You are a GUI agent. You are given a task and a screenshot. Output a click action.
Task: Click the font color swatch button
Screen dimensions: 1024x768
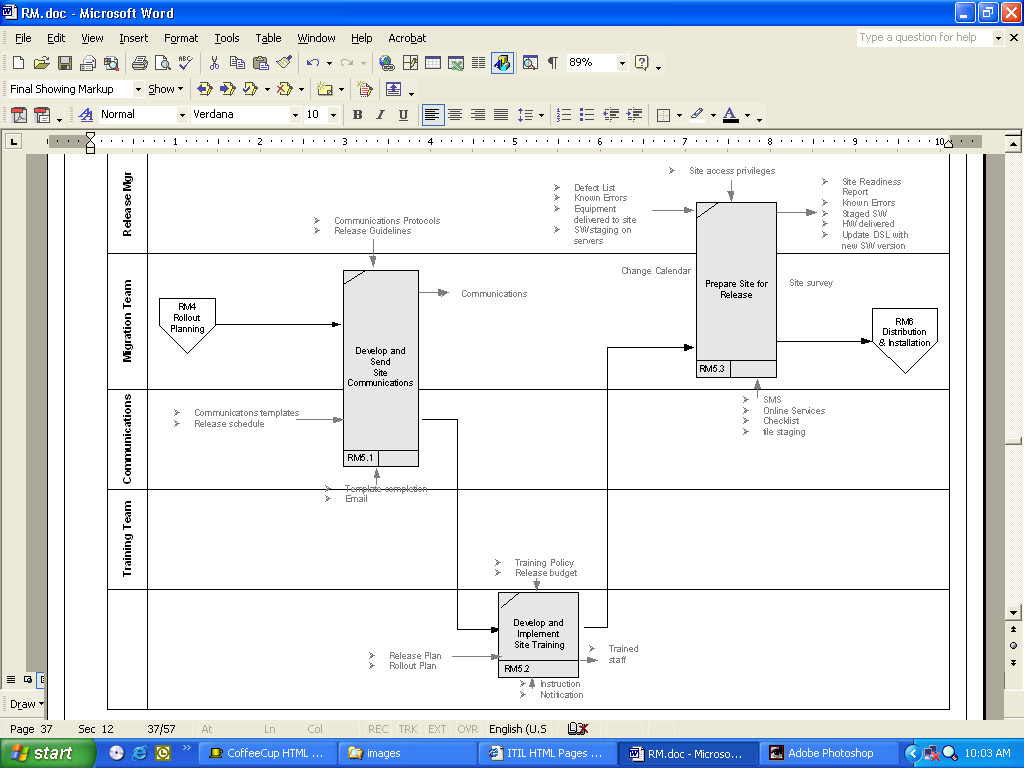click(x=730, y=115)
